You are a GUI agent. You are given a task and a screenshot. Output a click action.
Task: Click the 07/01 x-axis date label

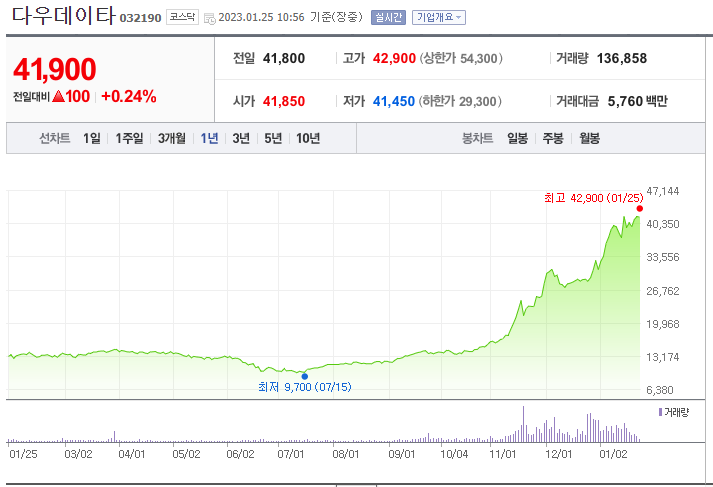tap(291, 454)
